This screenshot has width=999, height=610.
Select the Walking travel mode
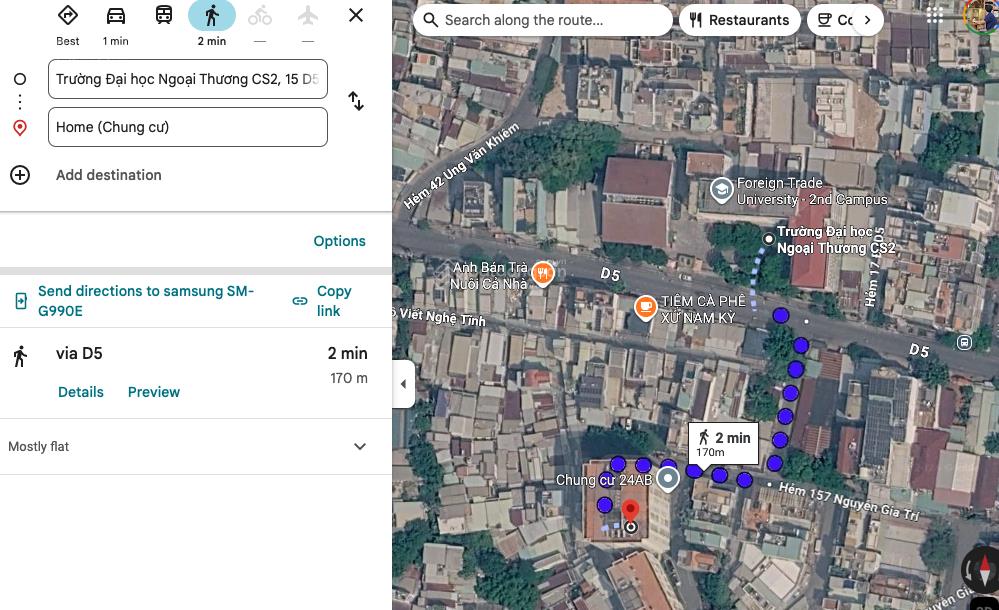click(x=212, y=15)
